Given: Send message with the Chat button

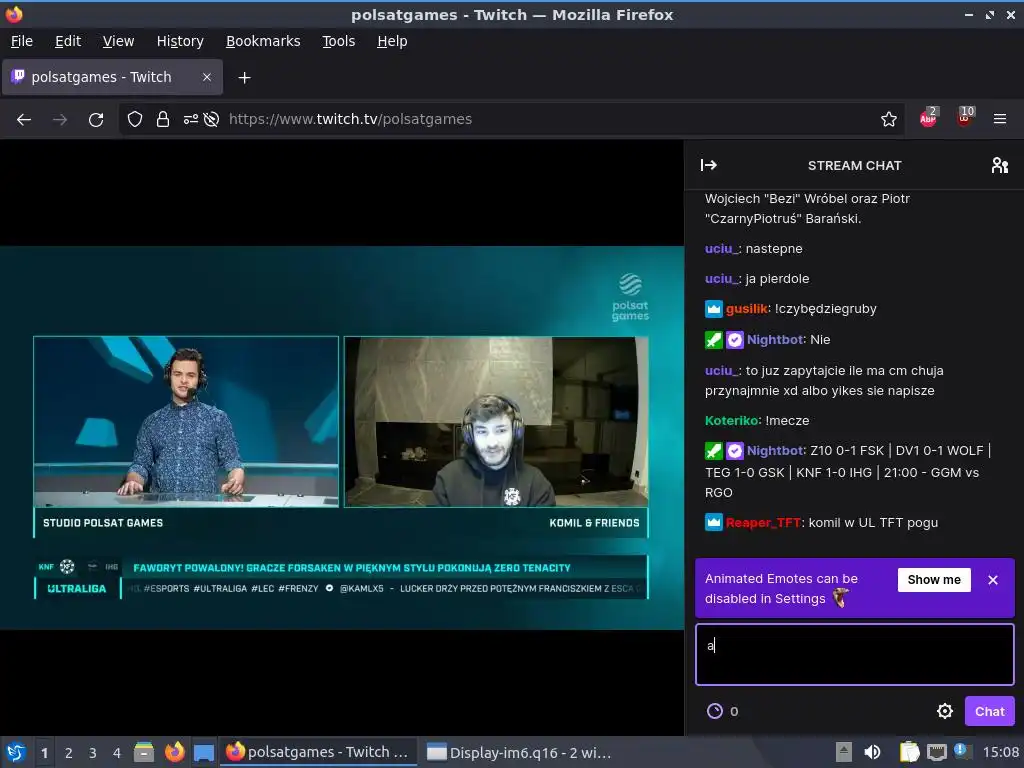Looking at the screenshot, I should tap(989, 711).
